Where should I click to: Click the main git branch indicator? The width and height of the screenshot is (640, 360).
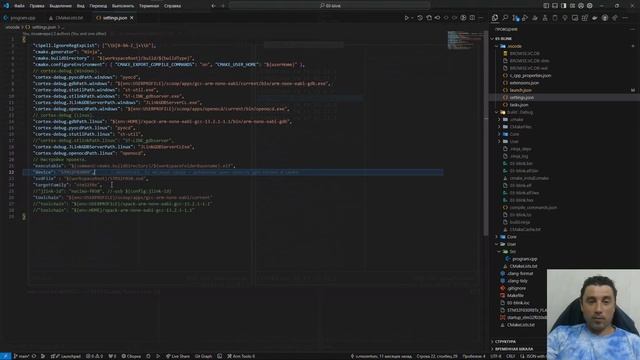coord(22,356)
